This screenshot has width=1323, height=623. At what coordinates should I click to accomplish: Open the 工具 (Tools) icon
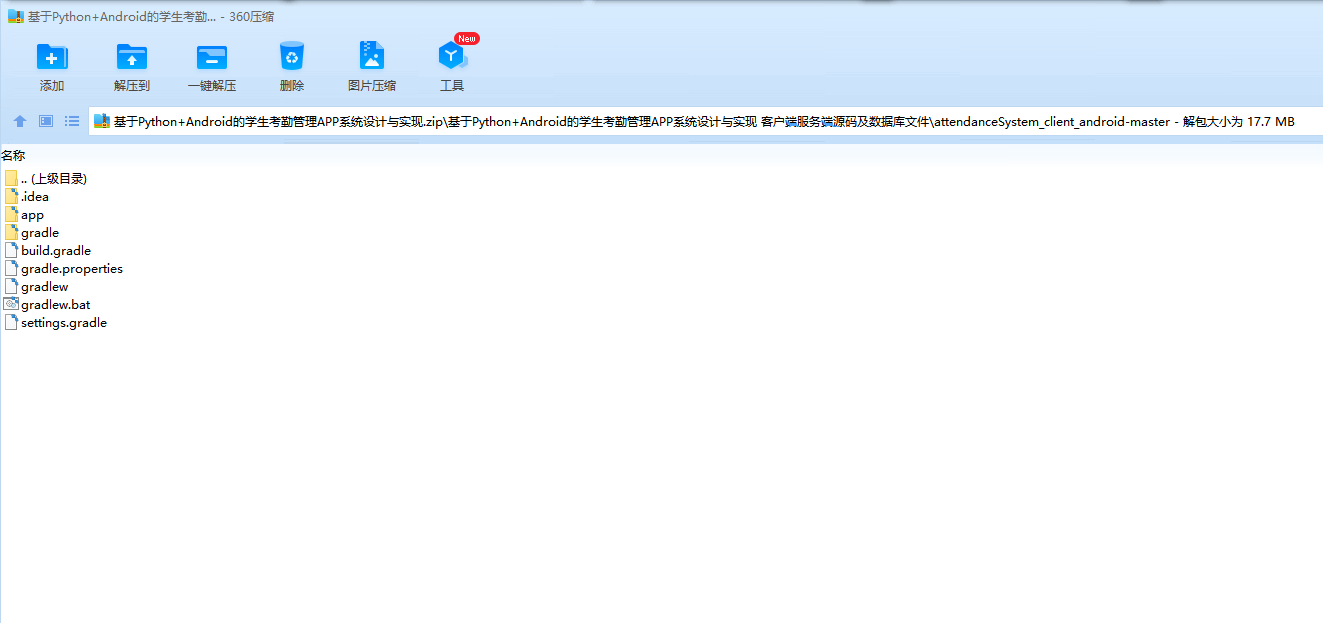click(x=452, y=56)
